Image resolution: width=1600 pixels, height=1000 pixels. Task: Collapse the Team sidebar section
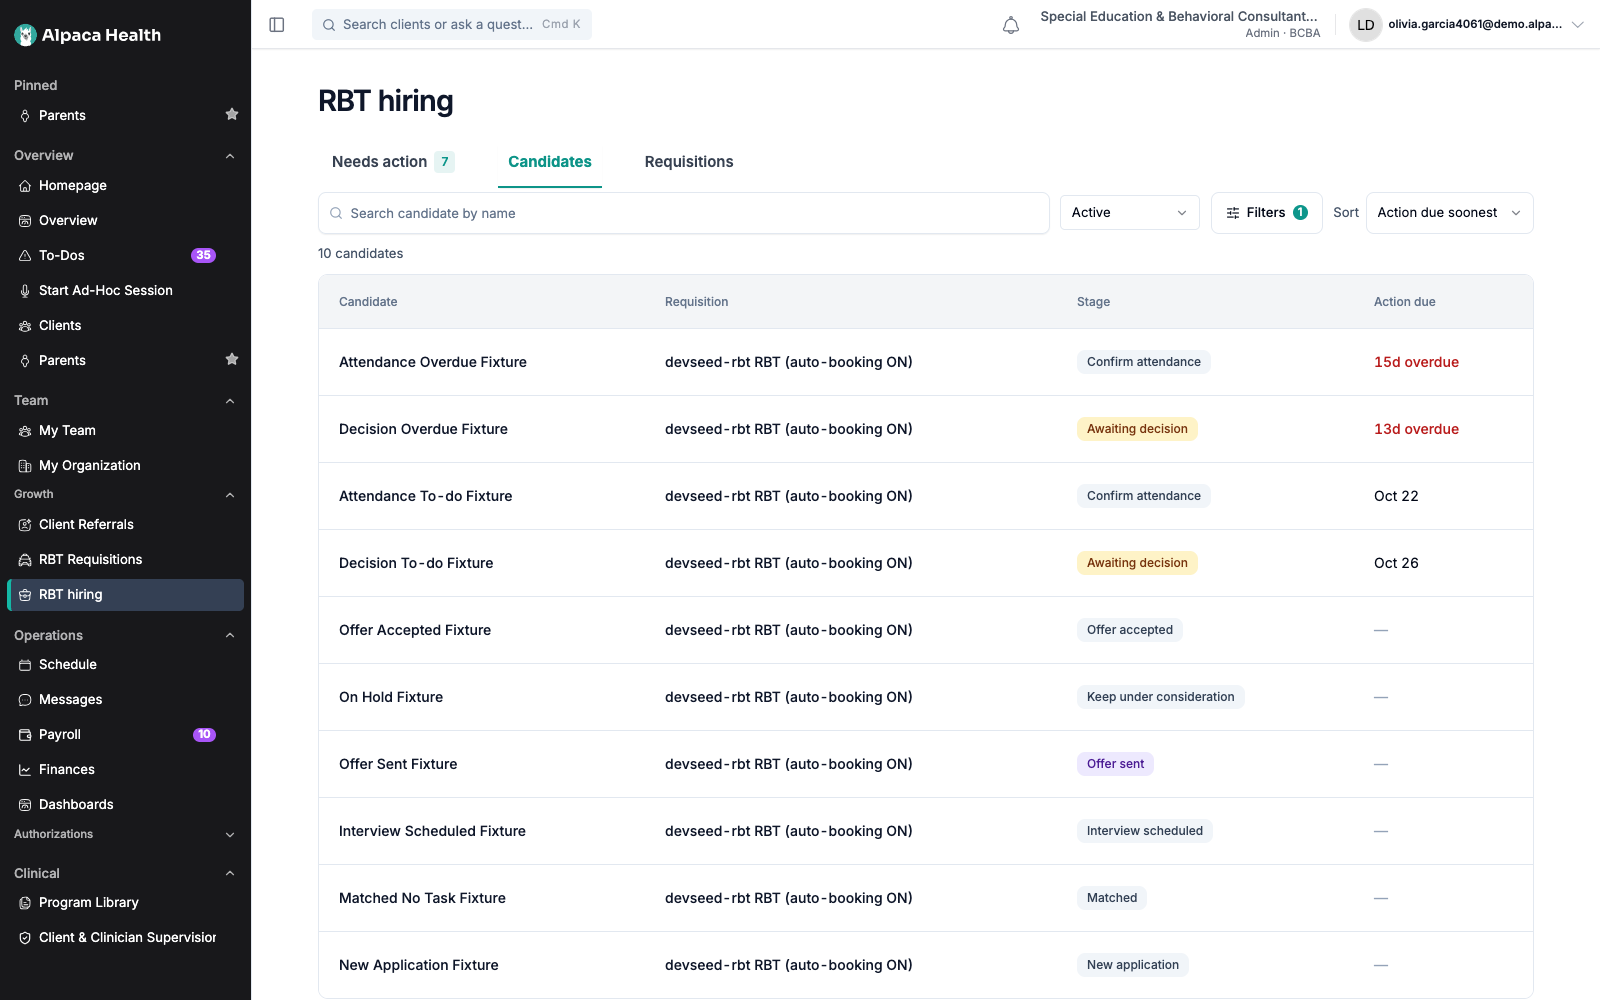(230, 401)
